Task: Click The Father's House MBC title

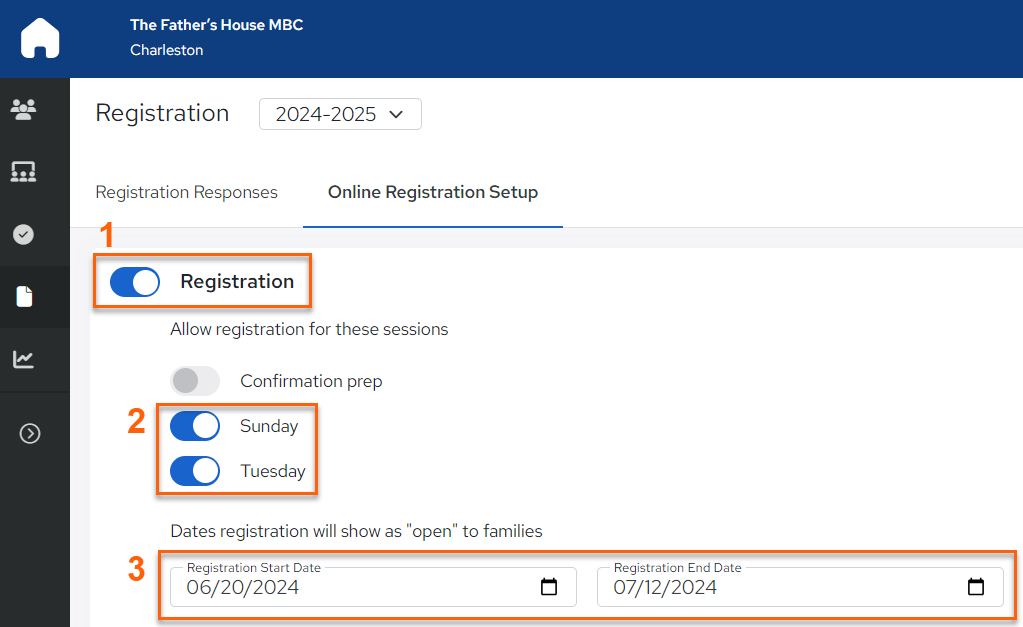Action: click(217, 25)
